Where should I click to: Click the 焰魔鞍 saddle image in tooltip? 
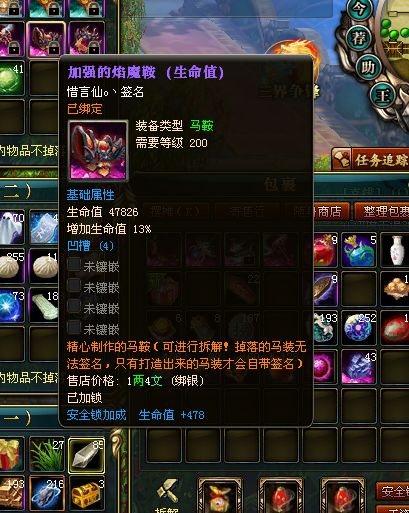pos(98,150)
